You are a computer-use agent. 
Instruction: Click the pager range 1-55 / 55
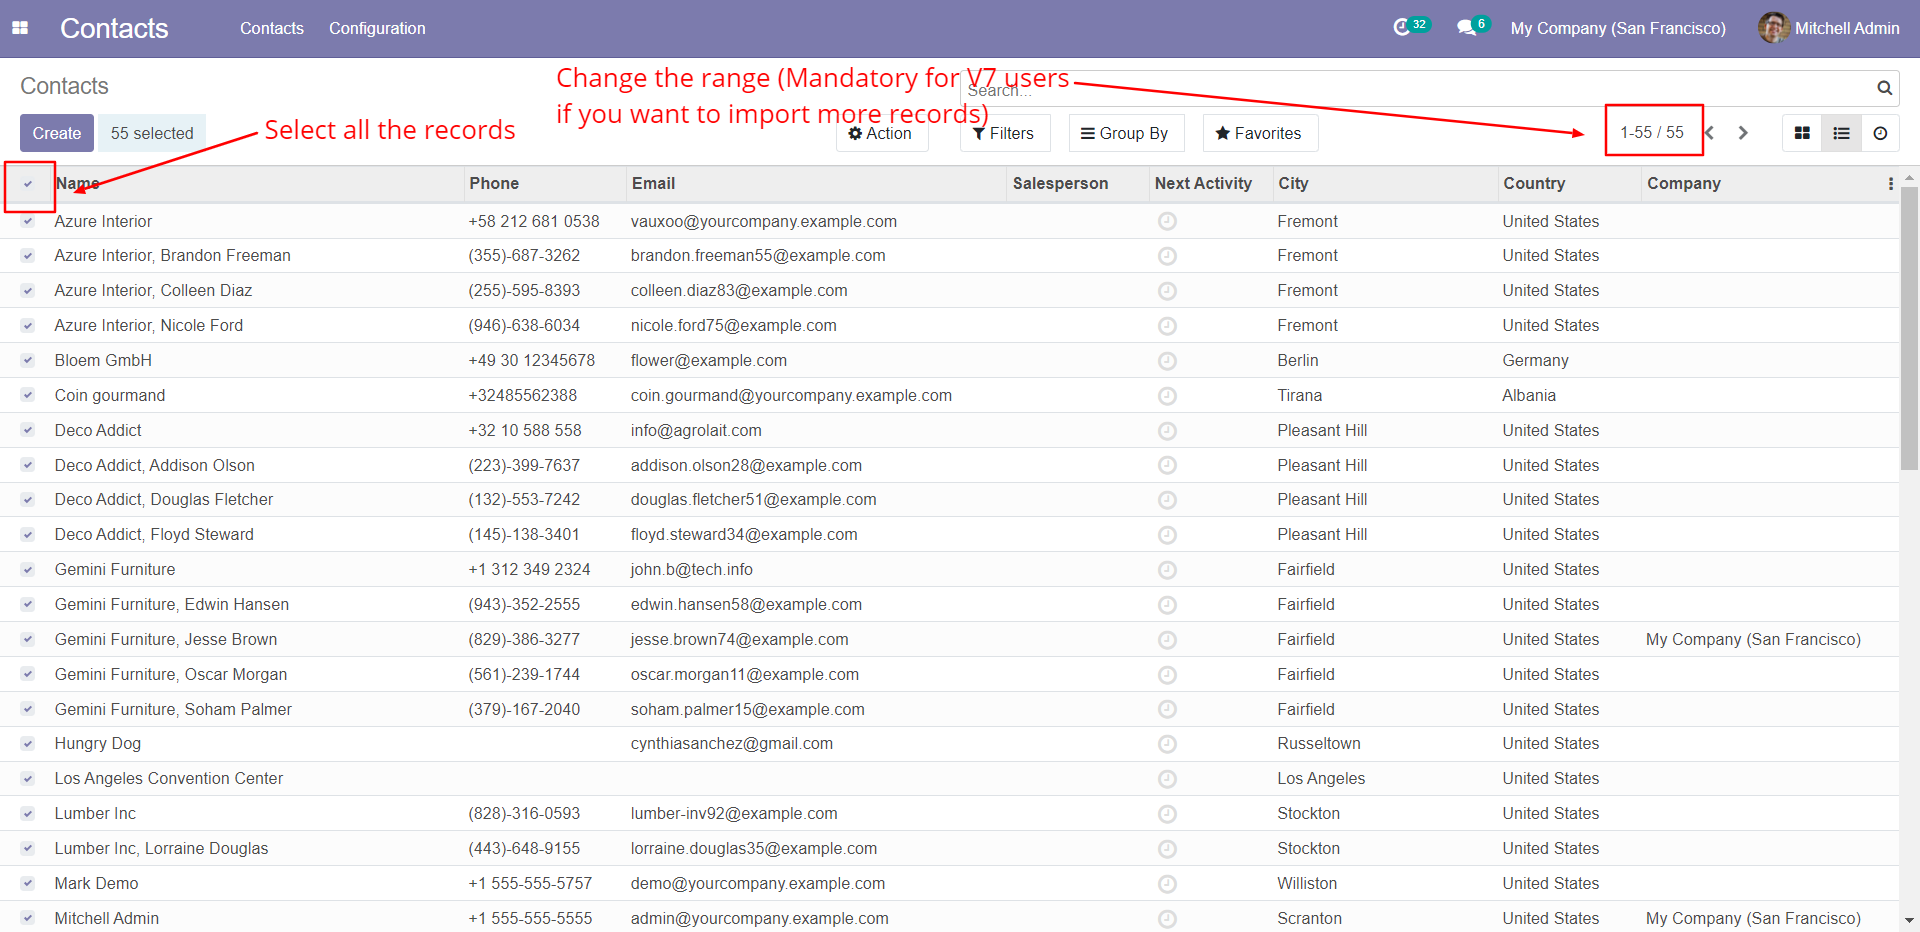[x=1652, y=132]
